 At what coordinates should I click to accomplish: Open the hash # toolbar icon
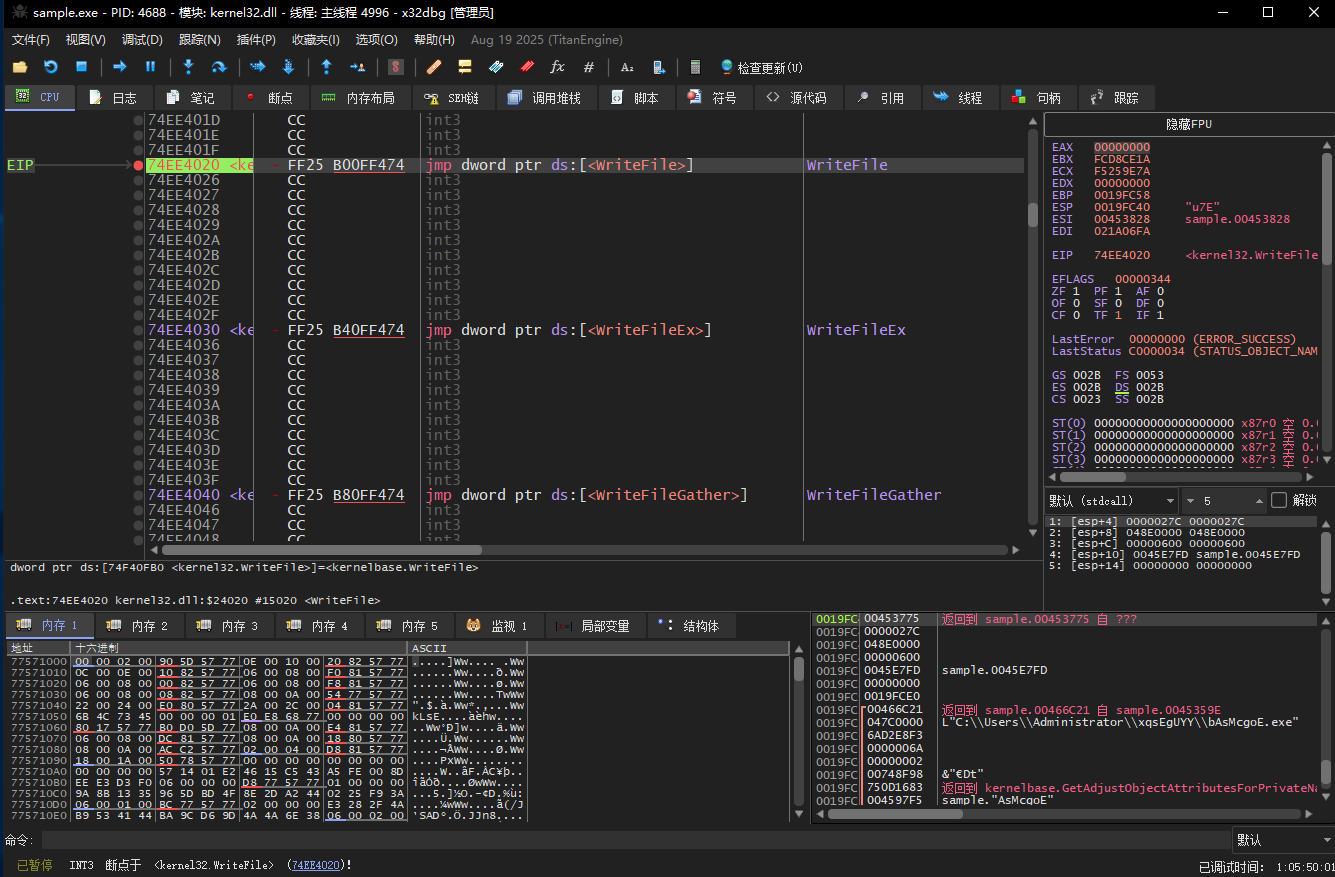pos(589,67)
